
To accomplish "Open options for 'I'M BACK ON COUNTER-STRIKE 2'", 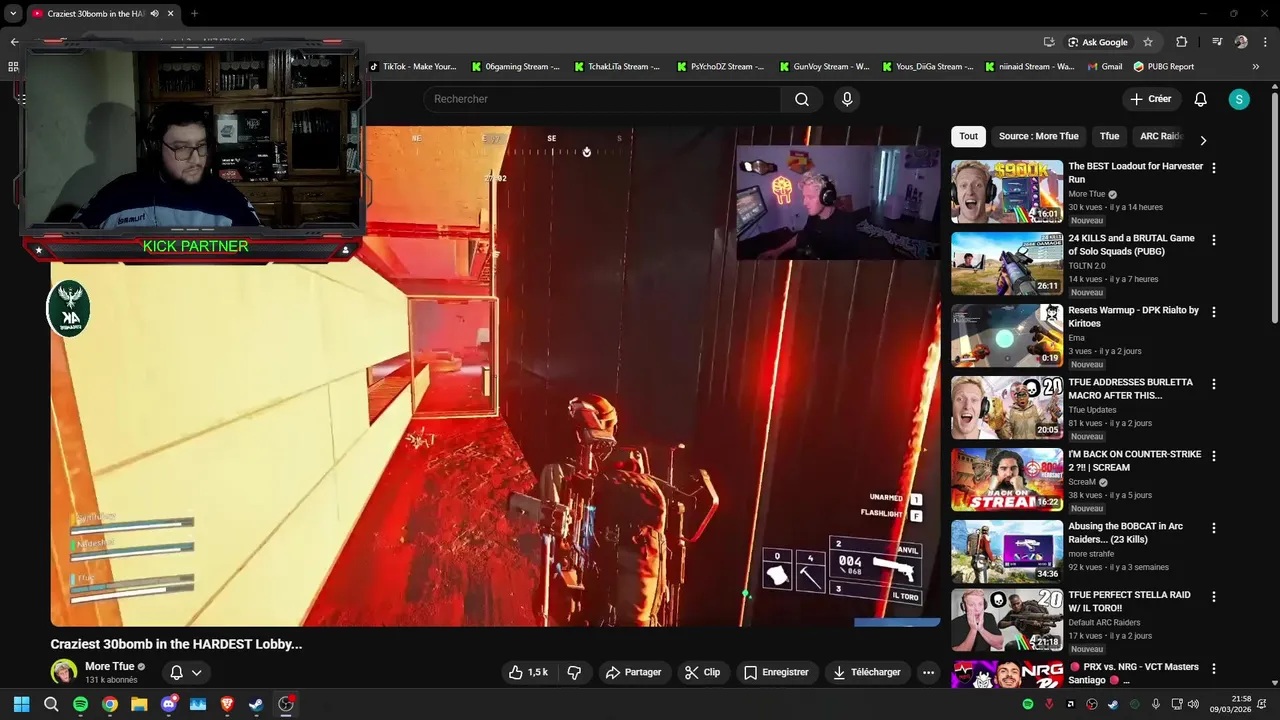I will point(1214,456).
